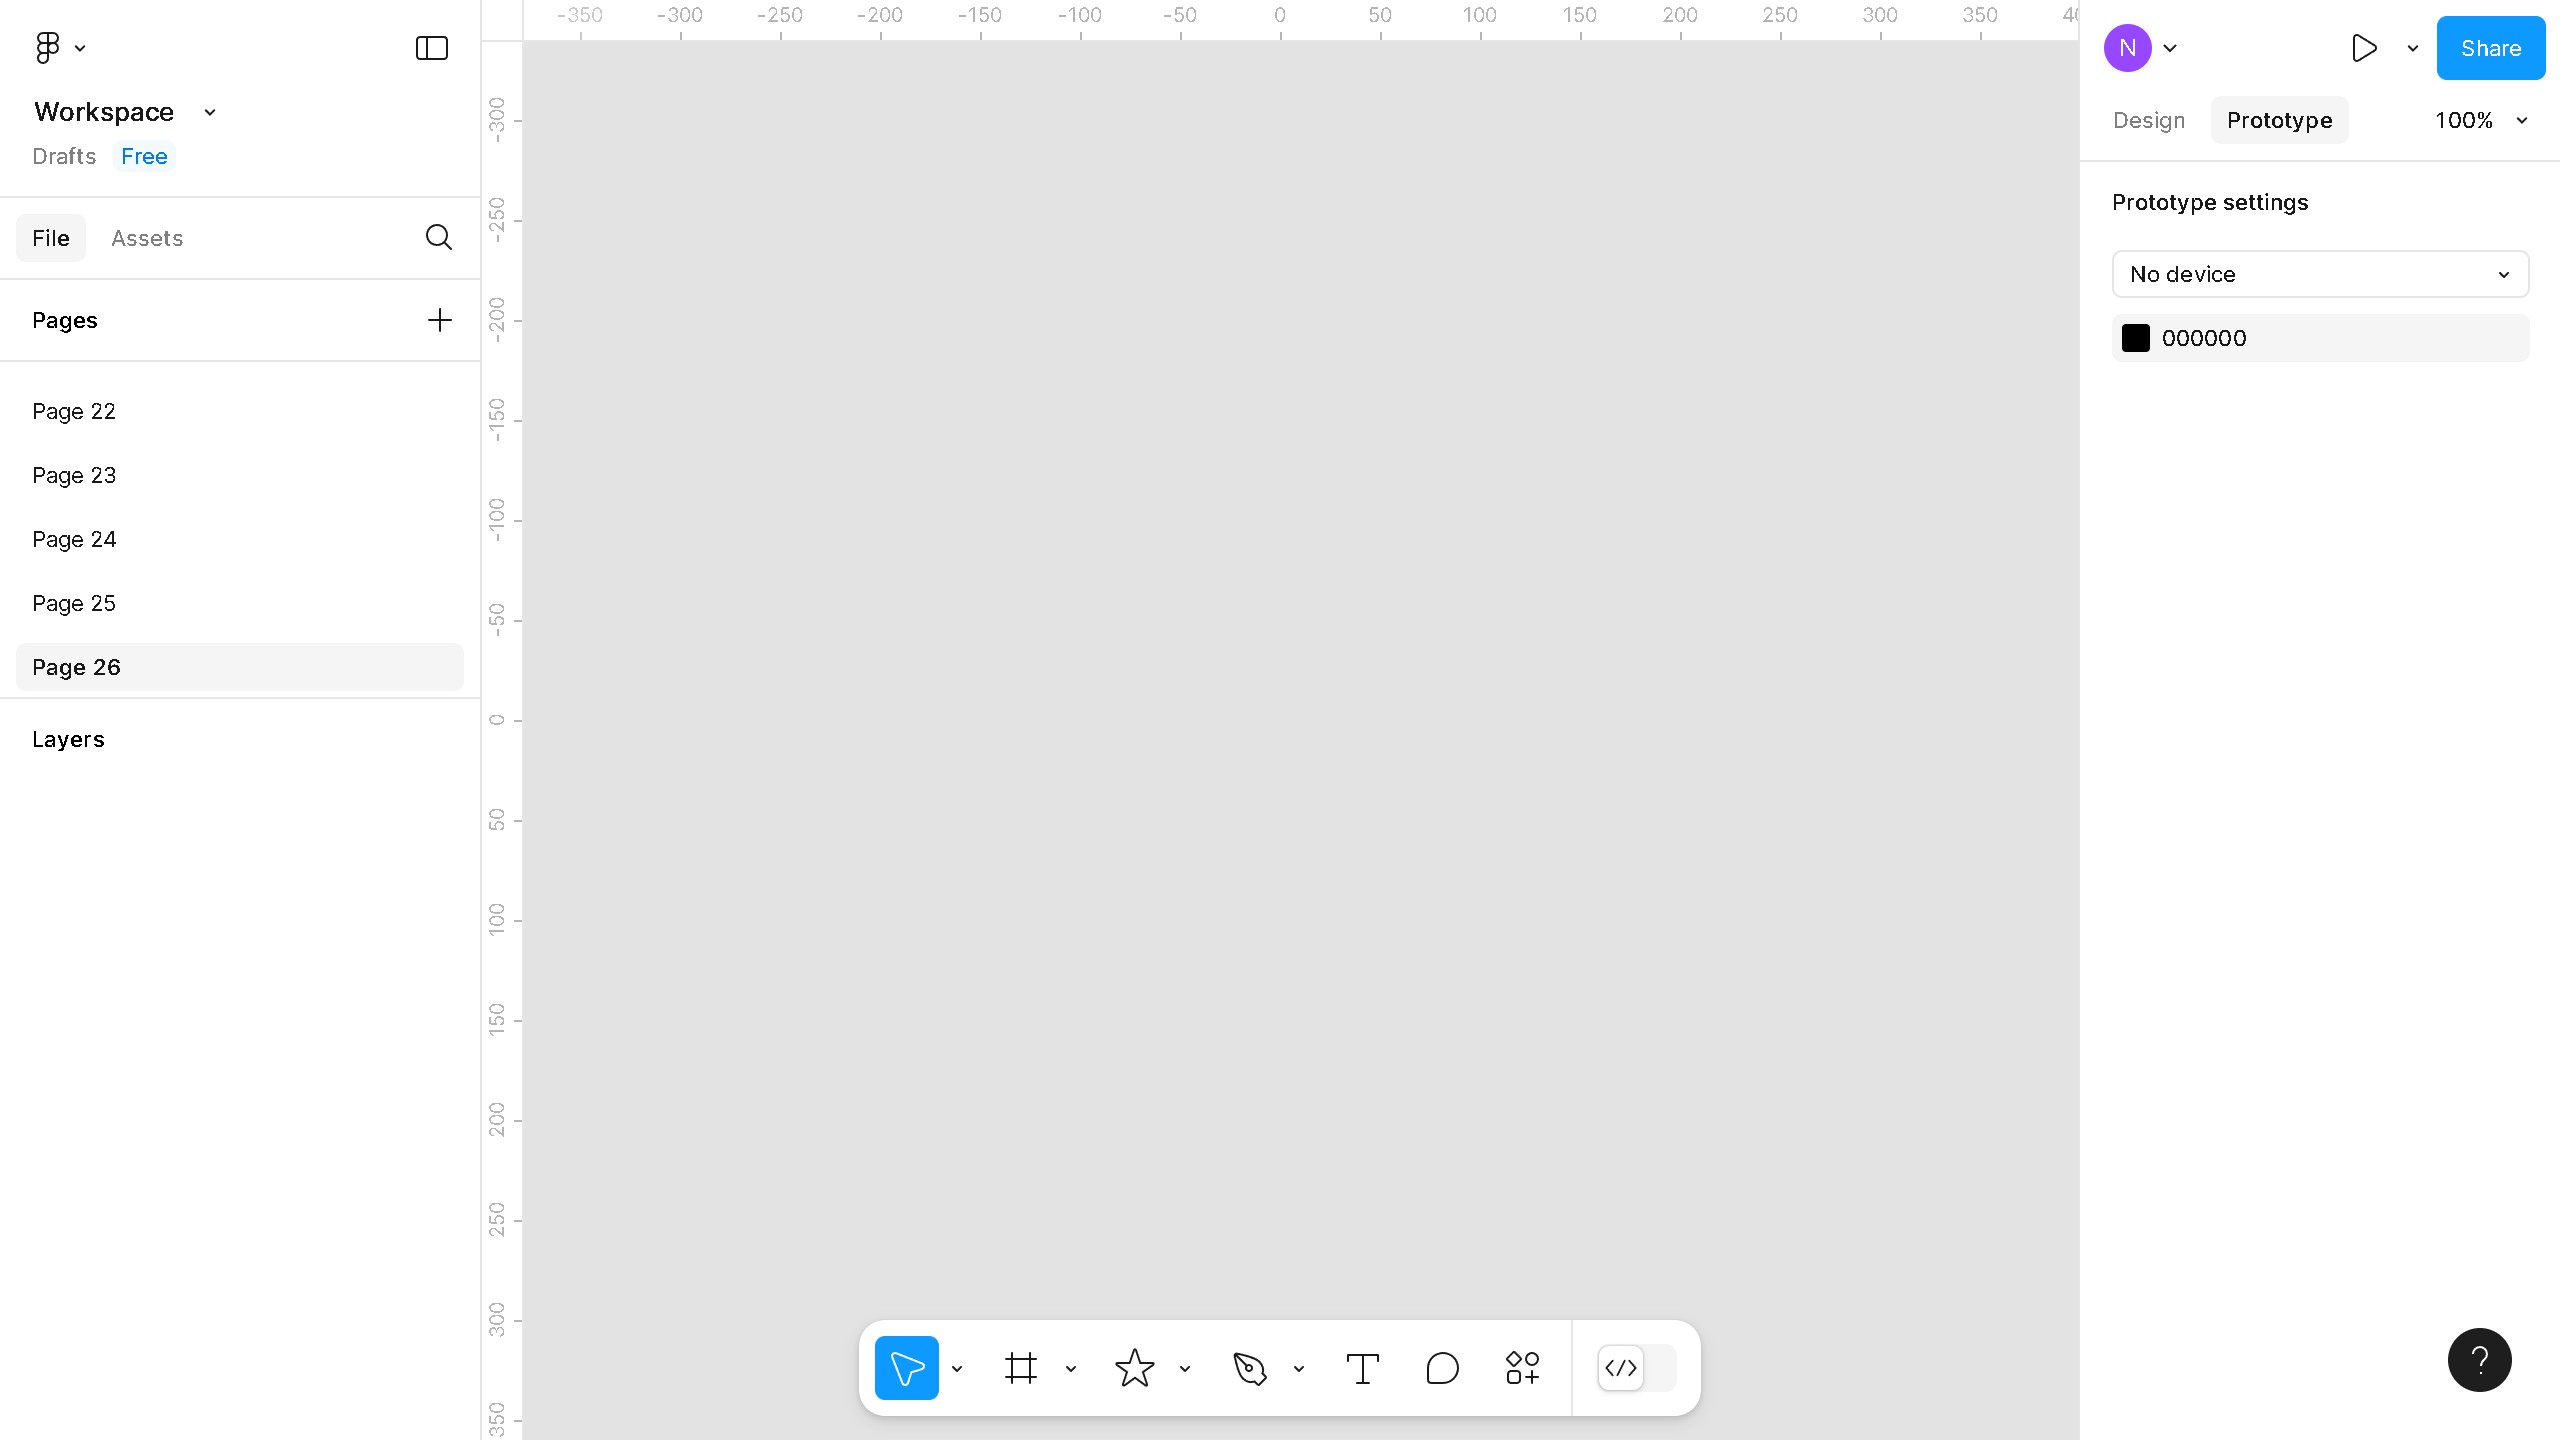Select the Frame tool
The width and height of the screenshot is (2560, 1440).
[1021, 1367]
